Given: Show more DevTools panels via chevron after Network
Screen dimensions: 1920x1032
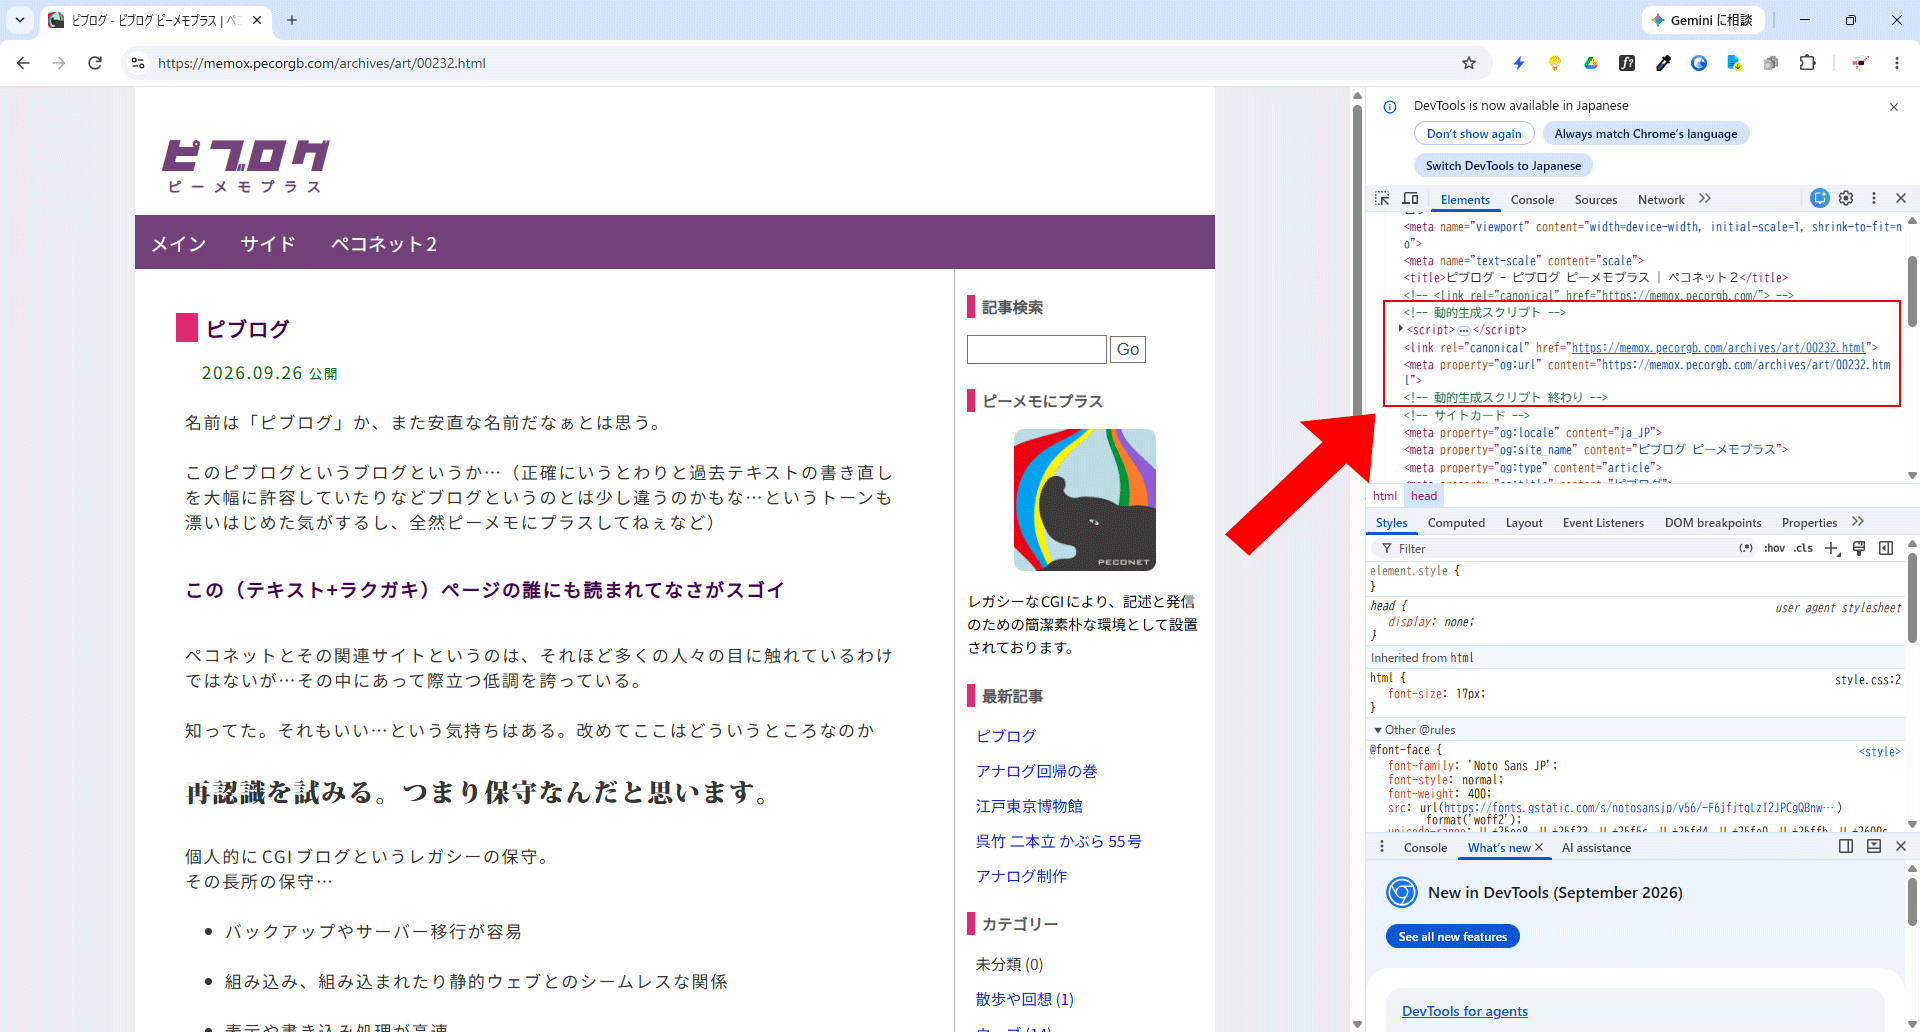Looking at the screenshot, I should [1705, 199].
